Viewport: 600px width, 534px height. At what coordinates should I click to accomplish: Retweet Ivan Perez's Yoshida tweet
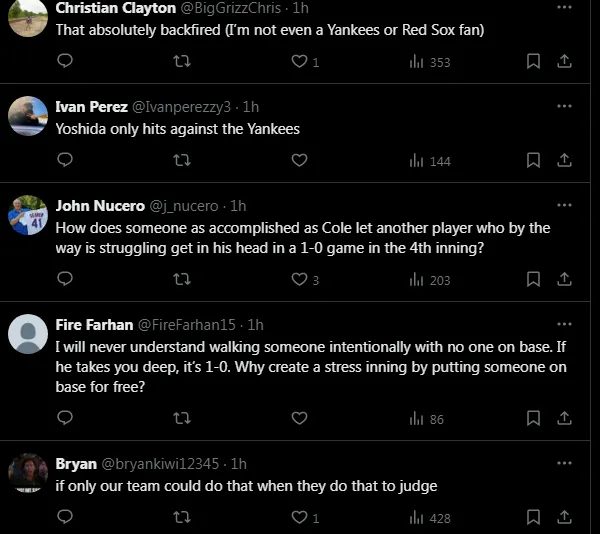(181, 160)
